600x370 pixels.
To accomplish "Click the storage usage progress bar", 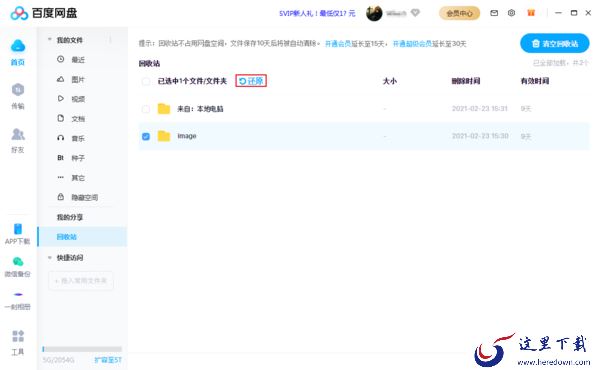I will [x=82, y=349].
